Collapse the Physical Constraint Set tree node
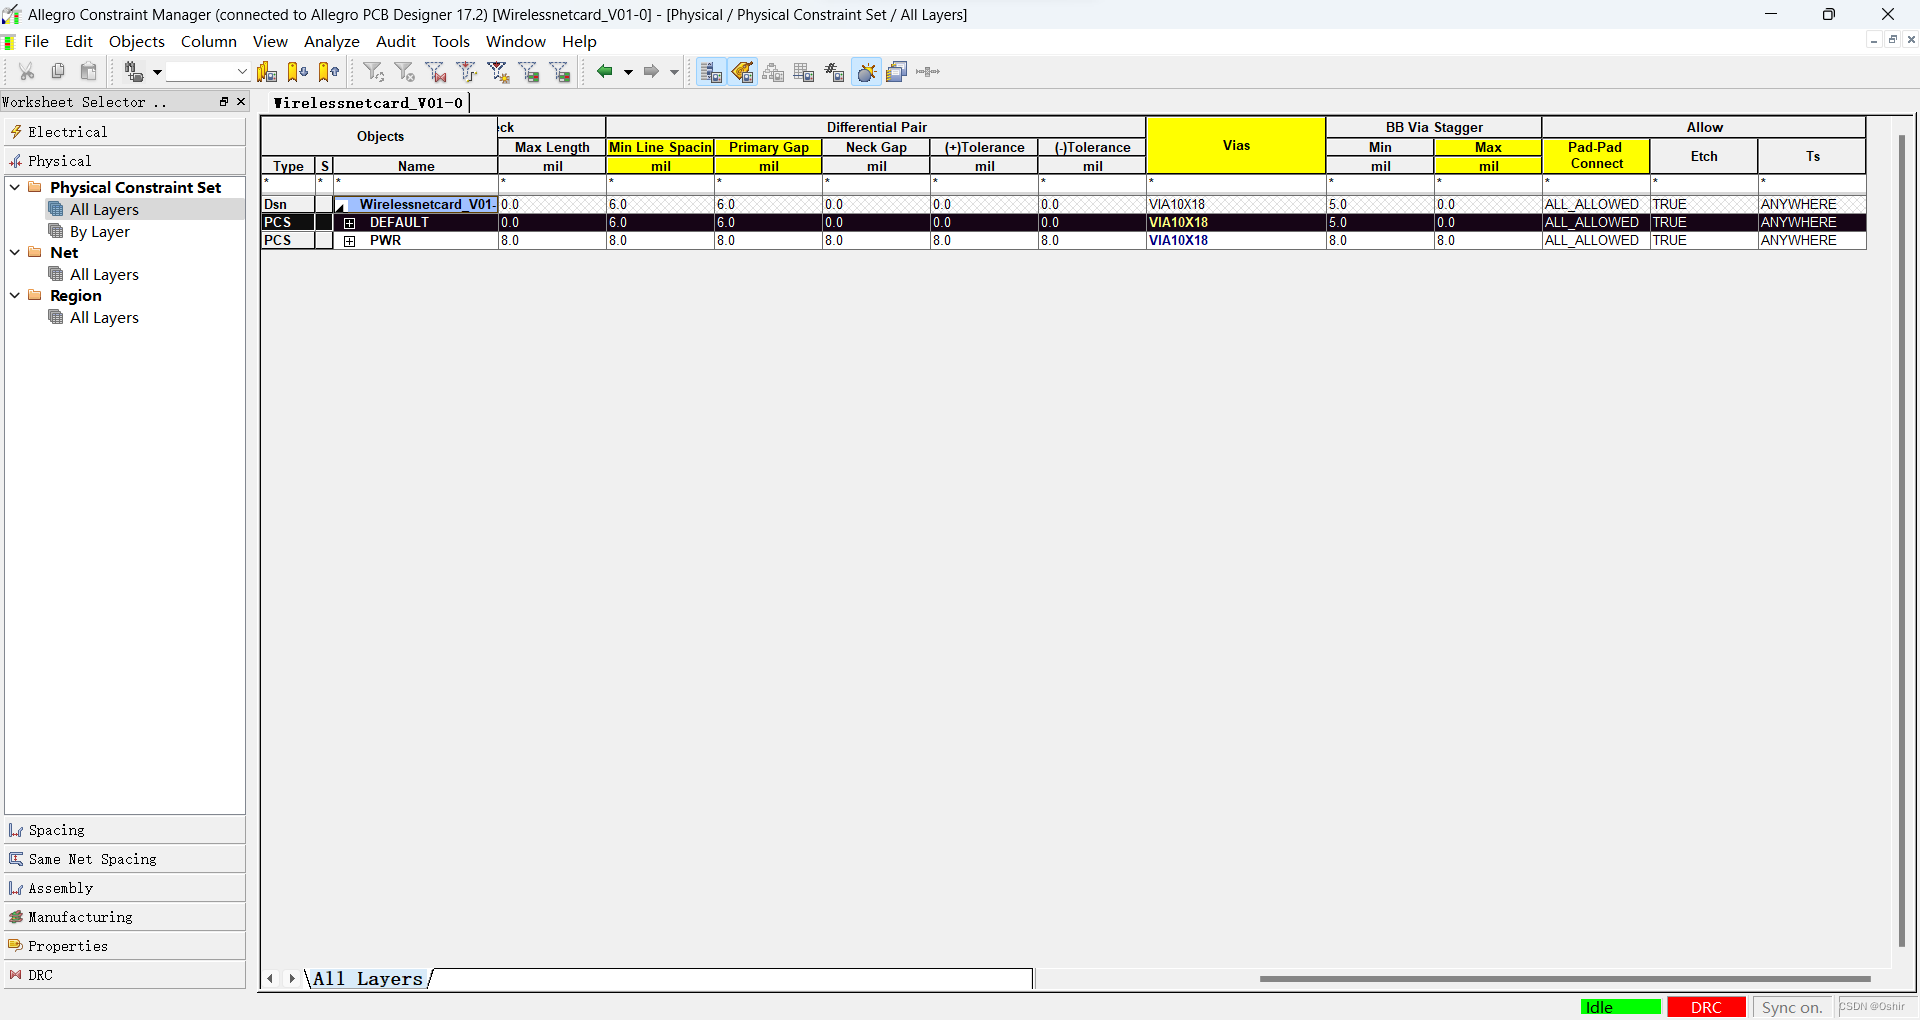 [x=15, y=187]
